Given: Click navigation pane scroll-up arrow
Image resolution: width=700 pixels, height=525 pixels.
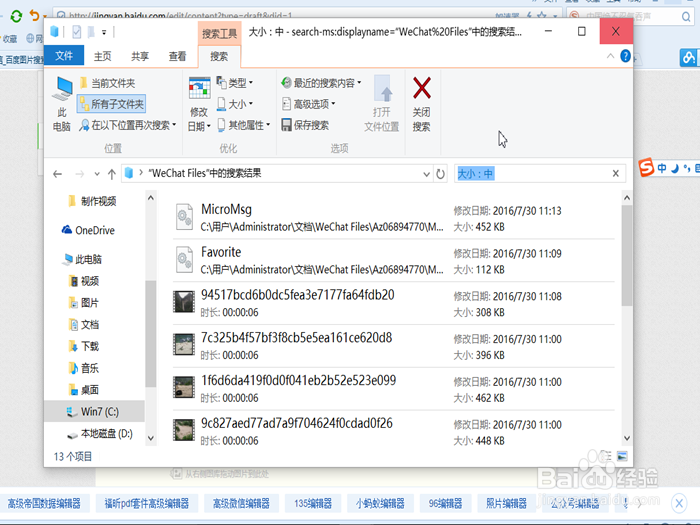Looking at the screenshot, I should pos(151,197).
